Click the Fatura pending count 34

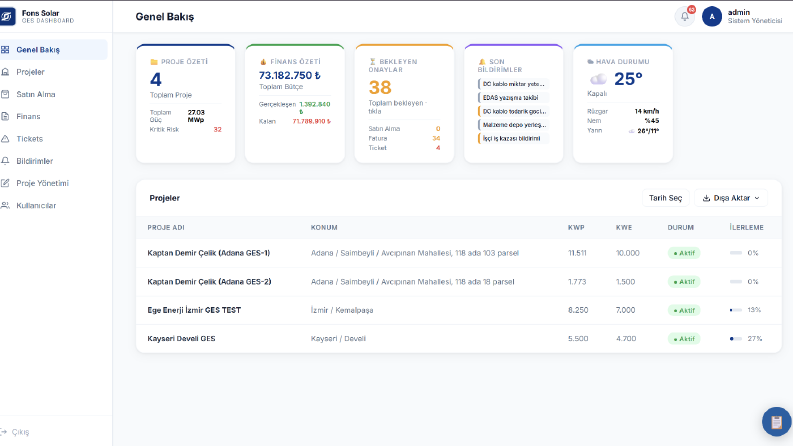[x=436, y=138]
